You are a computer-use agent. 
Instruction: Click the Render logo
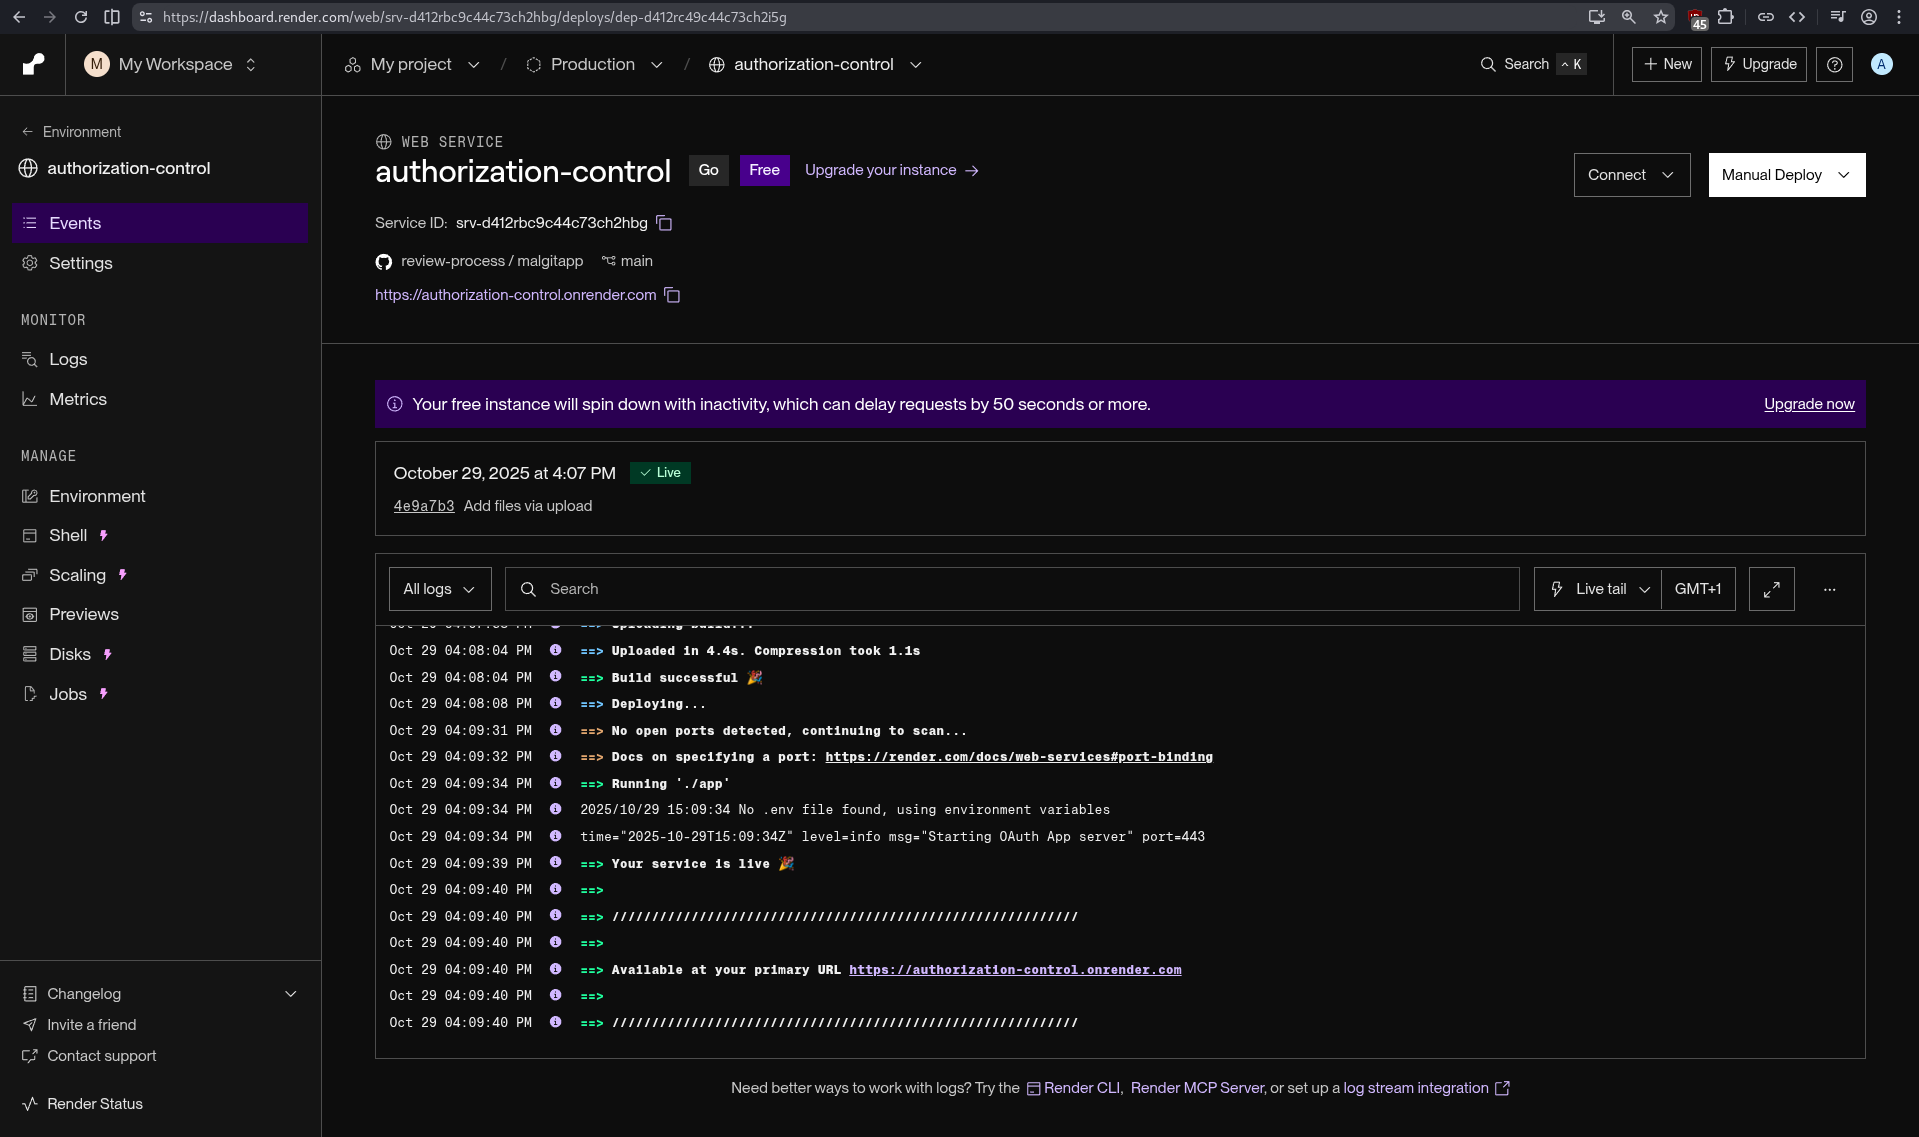pyautogui.click(x=33, y=64)
